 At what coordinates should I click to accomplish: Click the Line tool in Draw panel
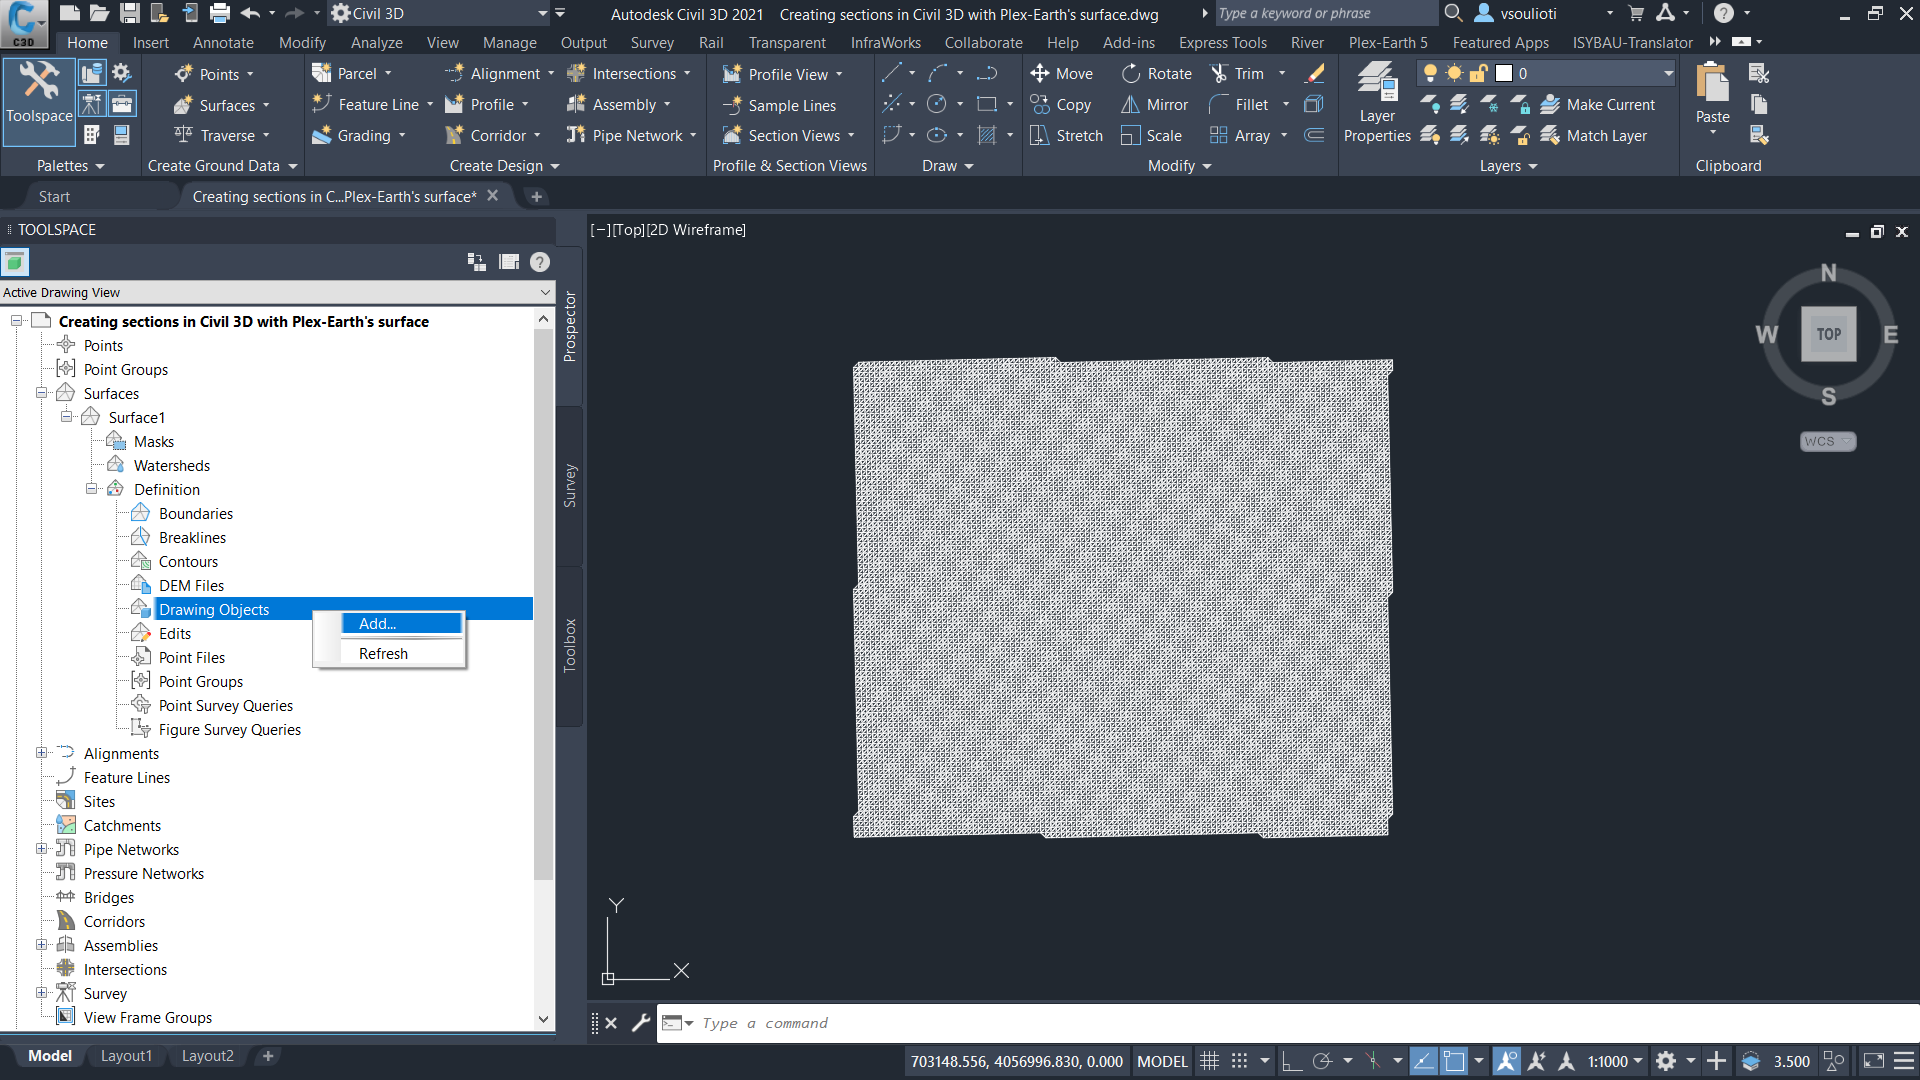891,73
